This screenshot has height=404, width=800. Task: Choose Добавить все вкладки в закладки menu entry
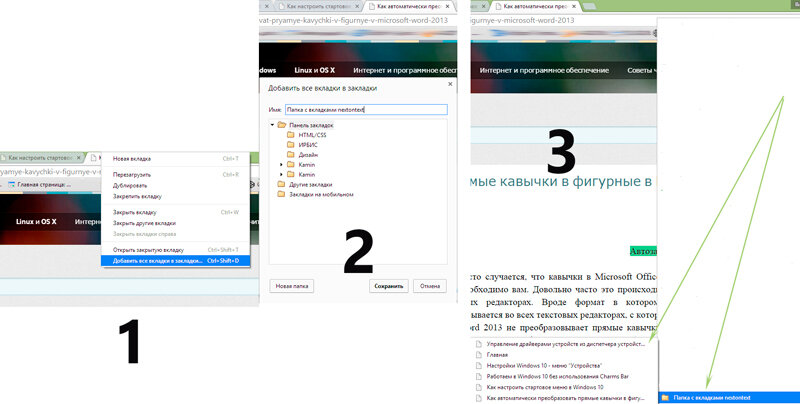pos(176,261)
